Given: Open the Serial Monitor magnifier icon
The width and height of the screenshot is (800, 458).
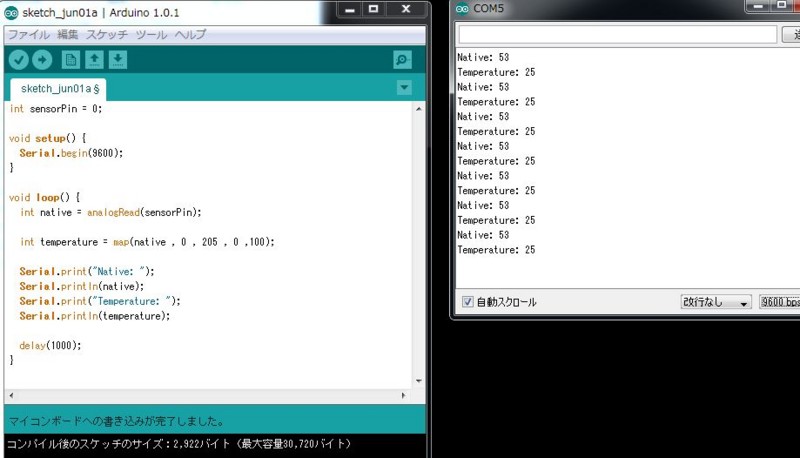Looking at the screenshot, I should tap(402, 60).
